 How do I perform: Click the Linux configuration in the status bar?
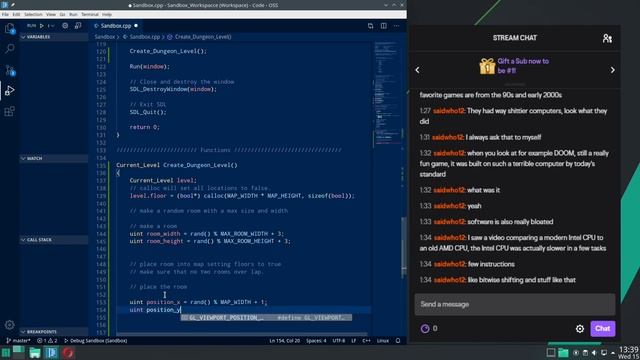click(x=383, y=340)
